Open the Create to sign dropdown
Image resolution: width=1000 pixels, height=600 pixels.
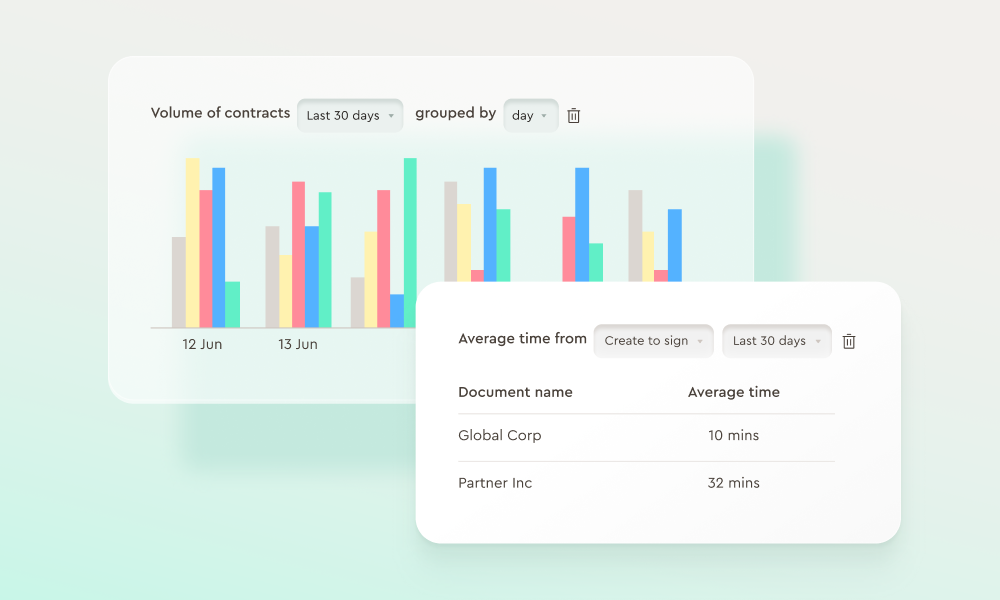(x=653, y=341)
